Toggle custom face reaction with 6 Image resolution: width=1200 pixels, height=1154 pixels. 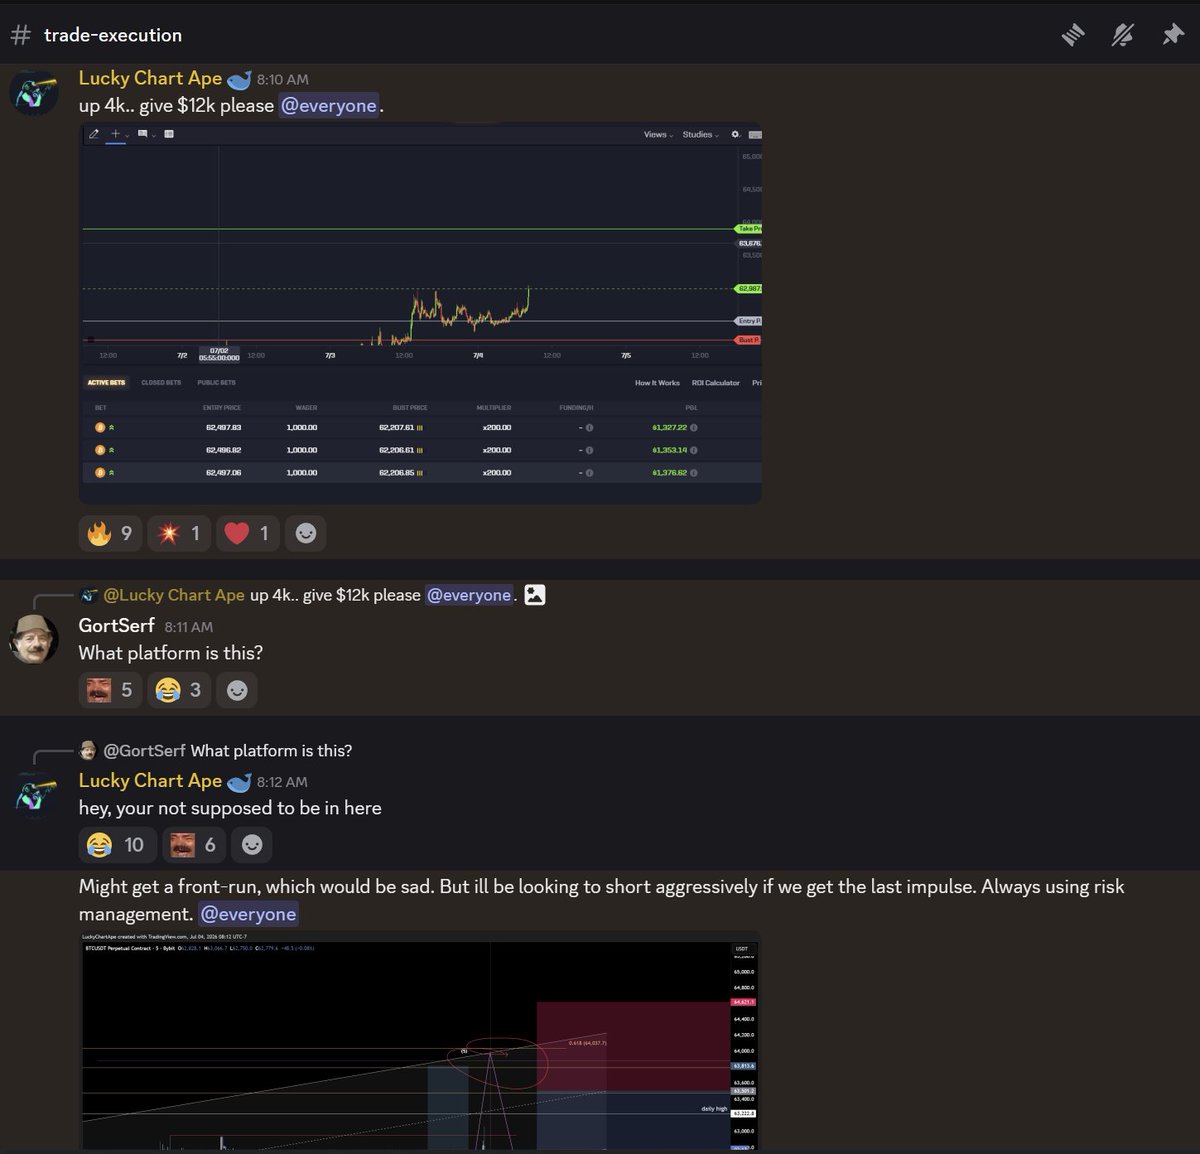(x=194, y=845)
